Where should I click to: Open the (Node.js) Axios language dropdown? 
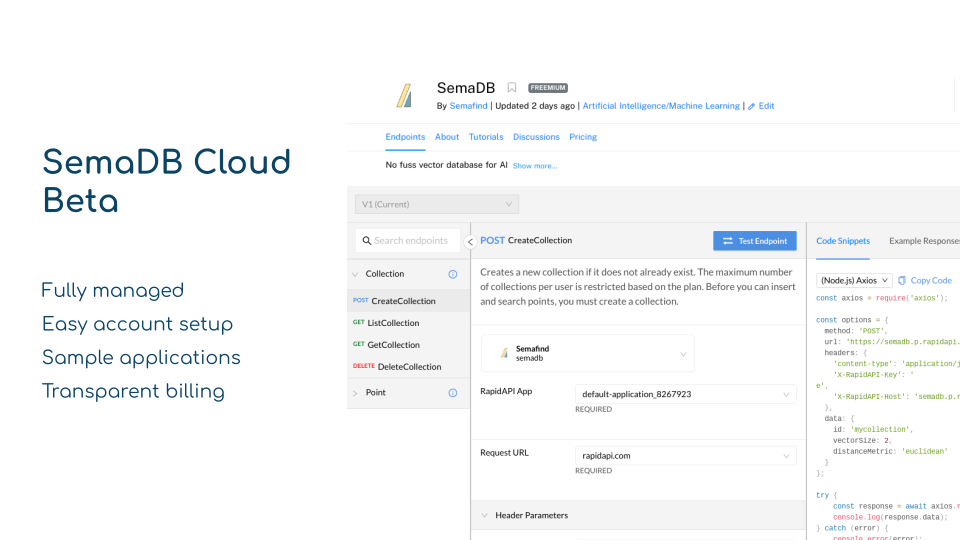[854, 280]
